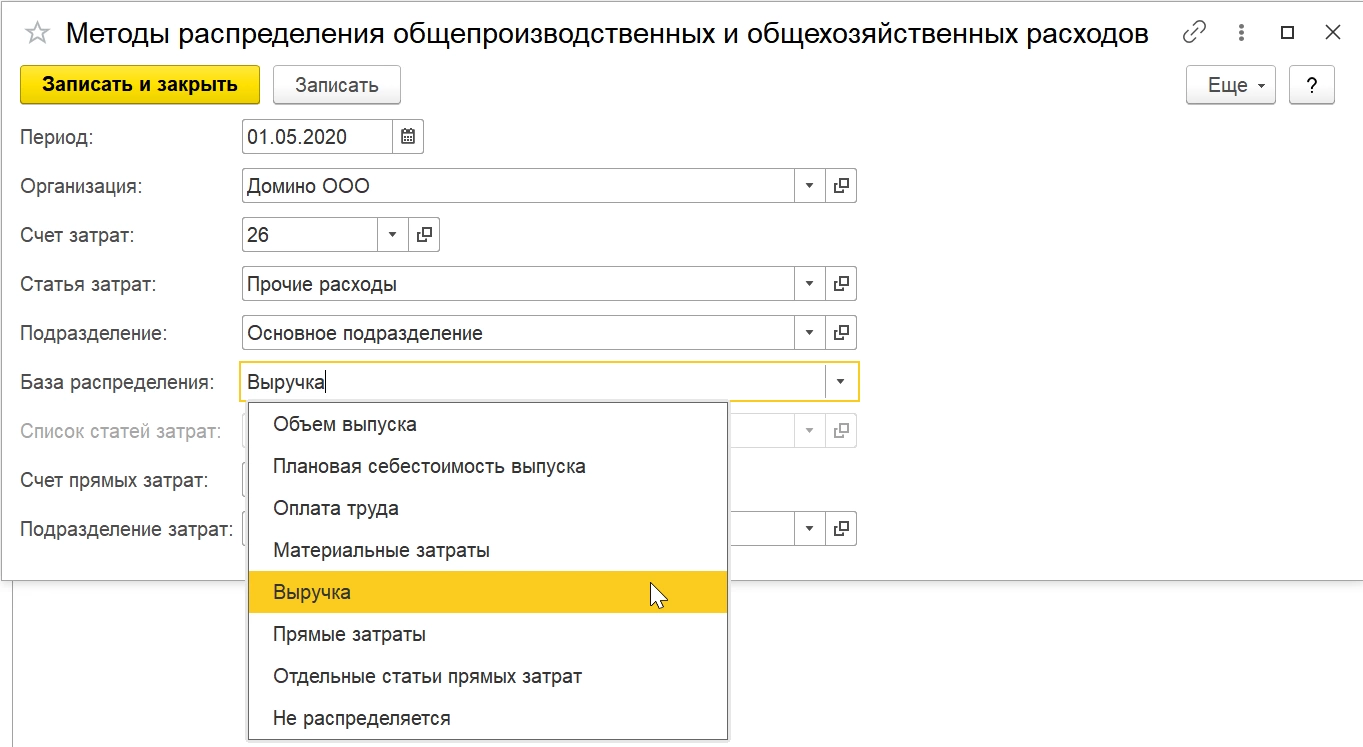
Task: Open the Подразделение record with the open icon
Action: pyautogui.click(x=841, y=333)
